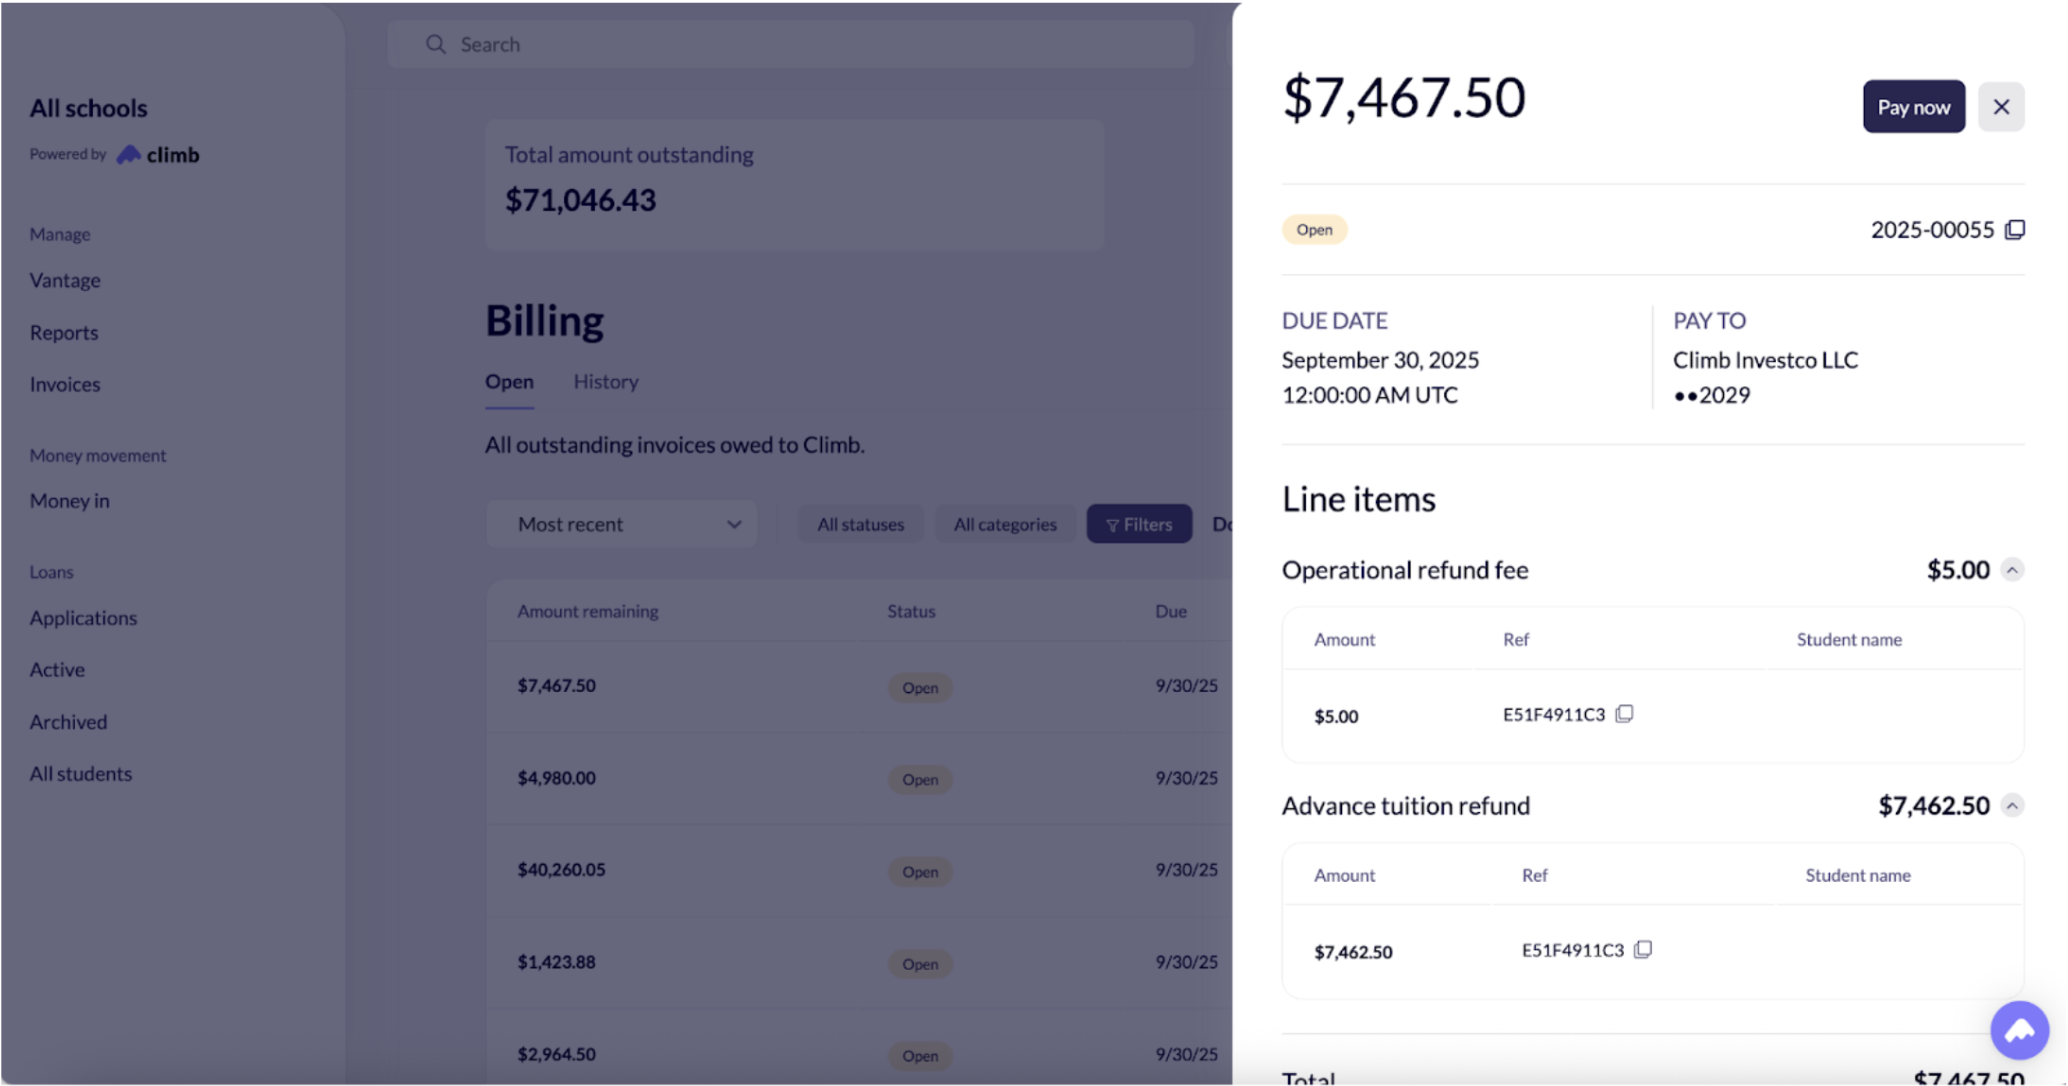Screen dimensions: 2068x1086
Task: Collapse the Operational refund fee section
Action: (2012, 570)
